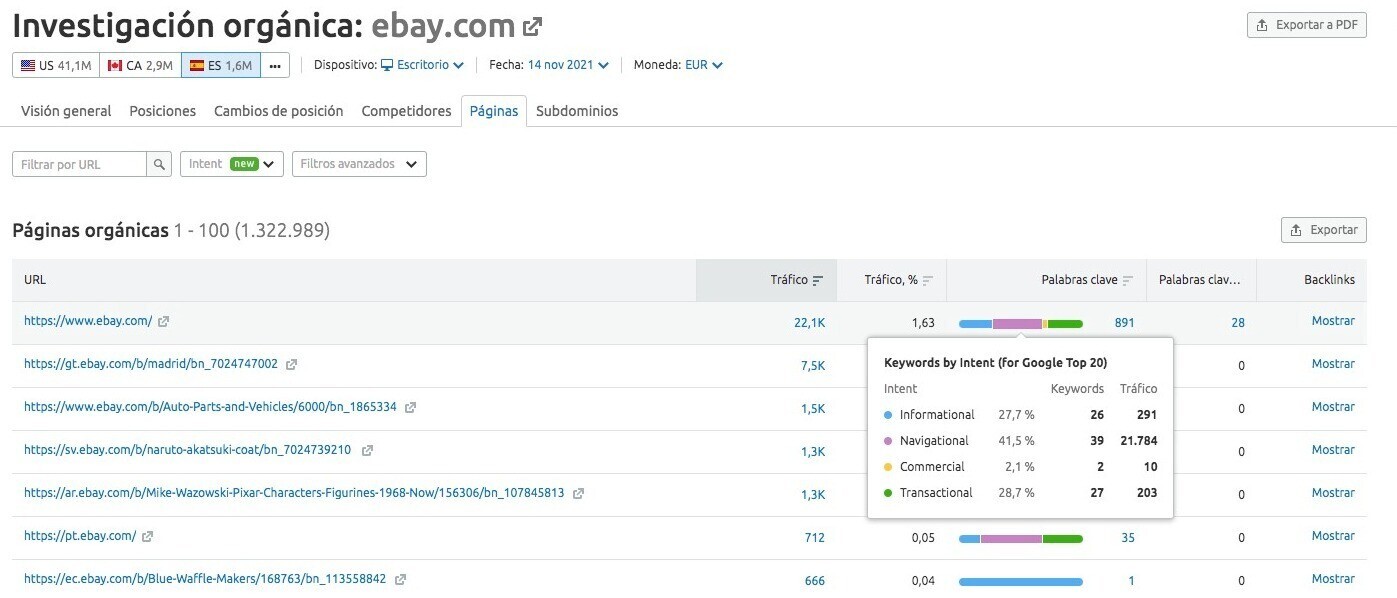Viewport: 1397px width, 598px height.
Task: Sort by Tráfico column sort icon
Action: point(818,281)
